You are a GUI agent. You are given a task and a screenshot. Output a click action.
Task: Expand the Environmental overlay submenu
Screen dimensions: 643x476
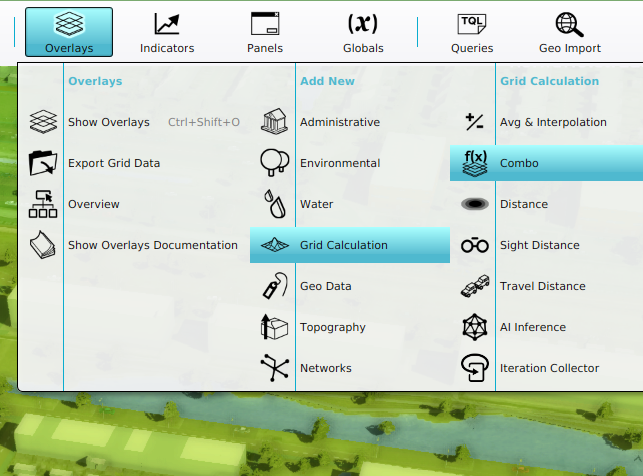(x=339, y=163)
